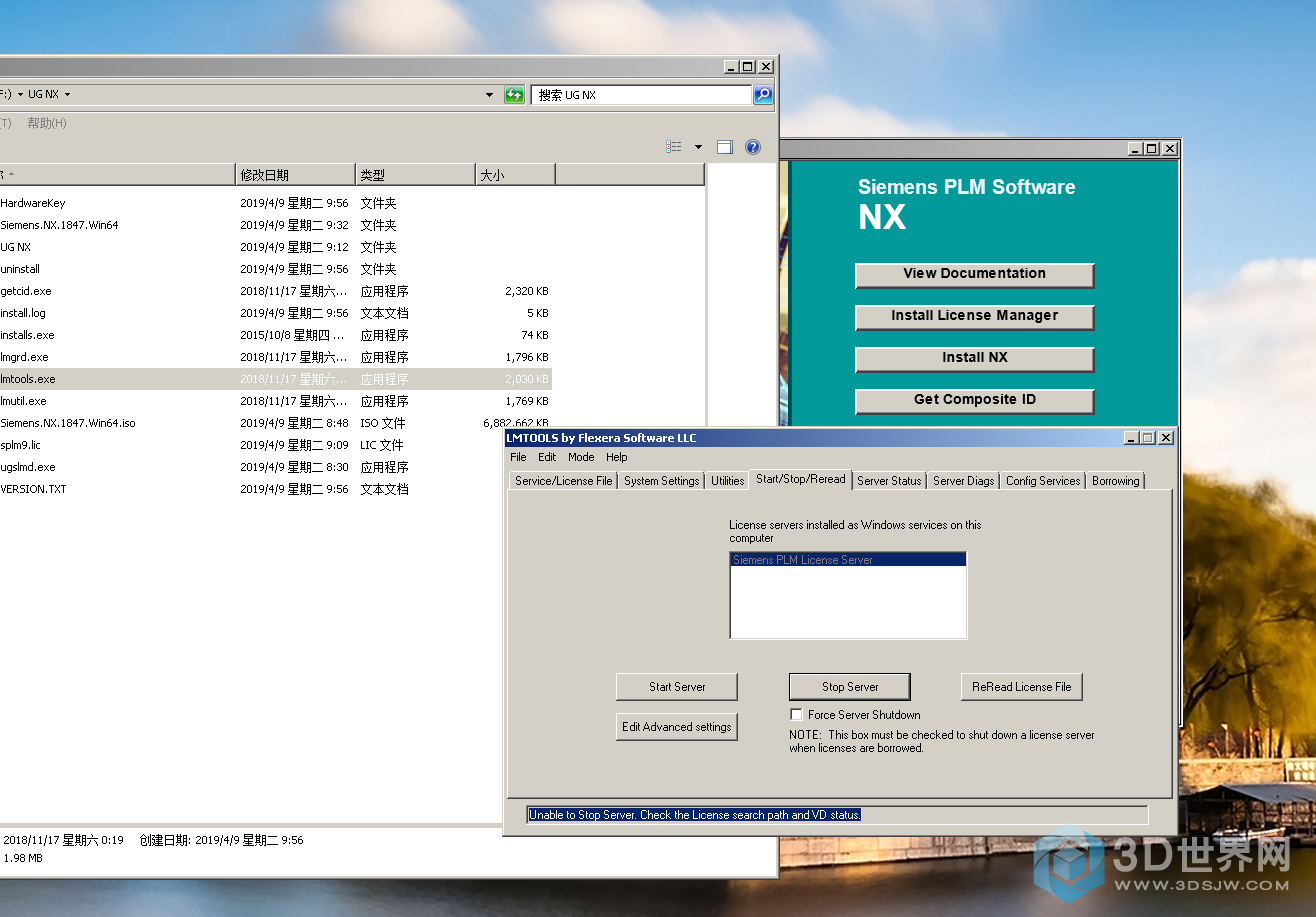Image resolution: width=1316 pixels, height=917 pixels.
Task: Expand the UG NX breadcrumb arrow
Action: point(67,95)
